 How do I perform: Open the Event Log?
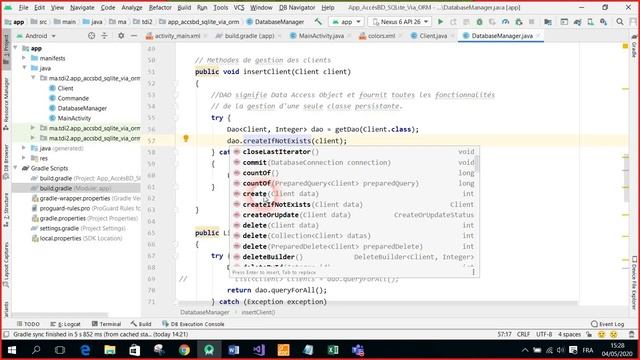tap(607, 324)
